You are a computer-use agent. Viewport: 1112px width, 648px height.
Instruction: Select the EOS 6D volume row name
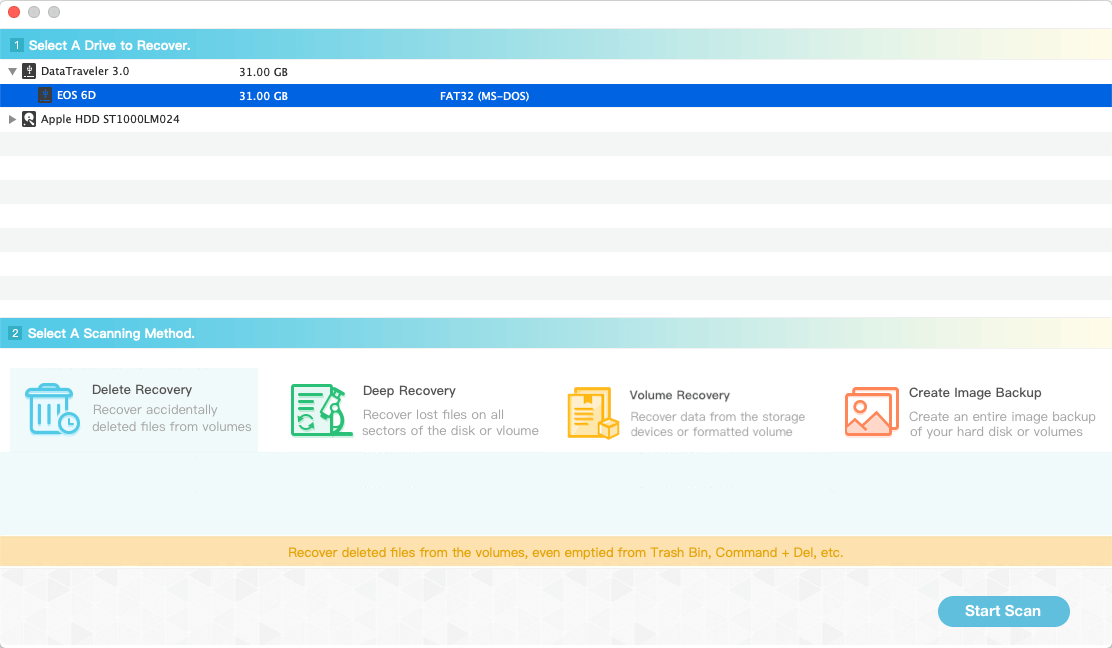coord(77,95)
